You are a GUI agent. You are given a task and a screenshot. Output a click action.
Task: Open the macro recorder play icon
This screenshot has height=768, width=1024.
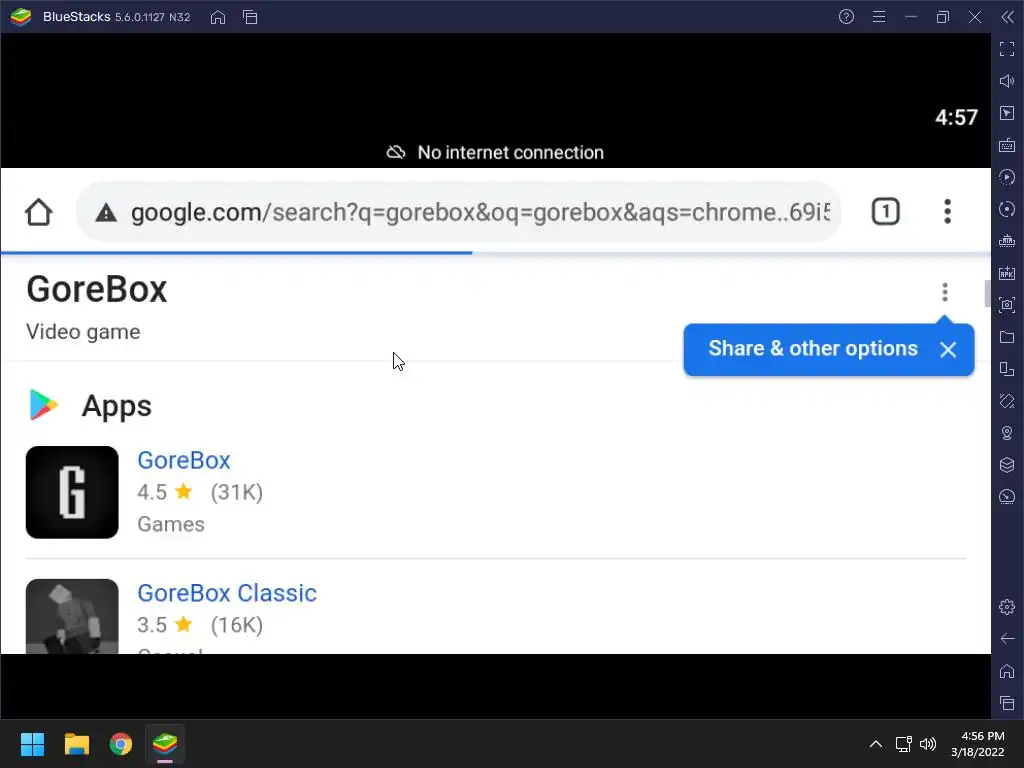(x=1006, y=177)
